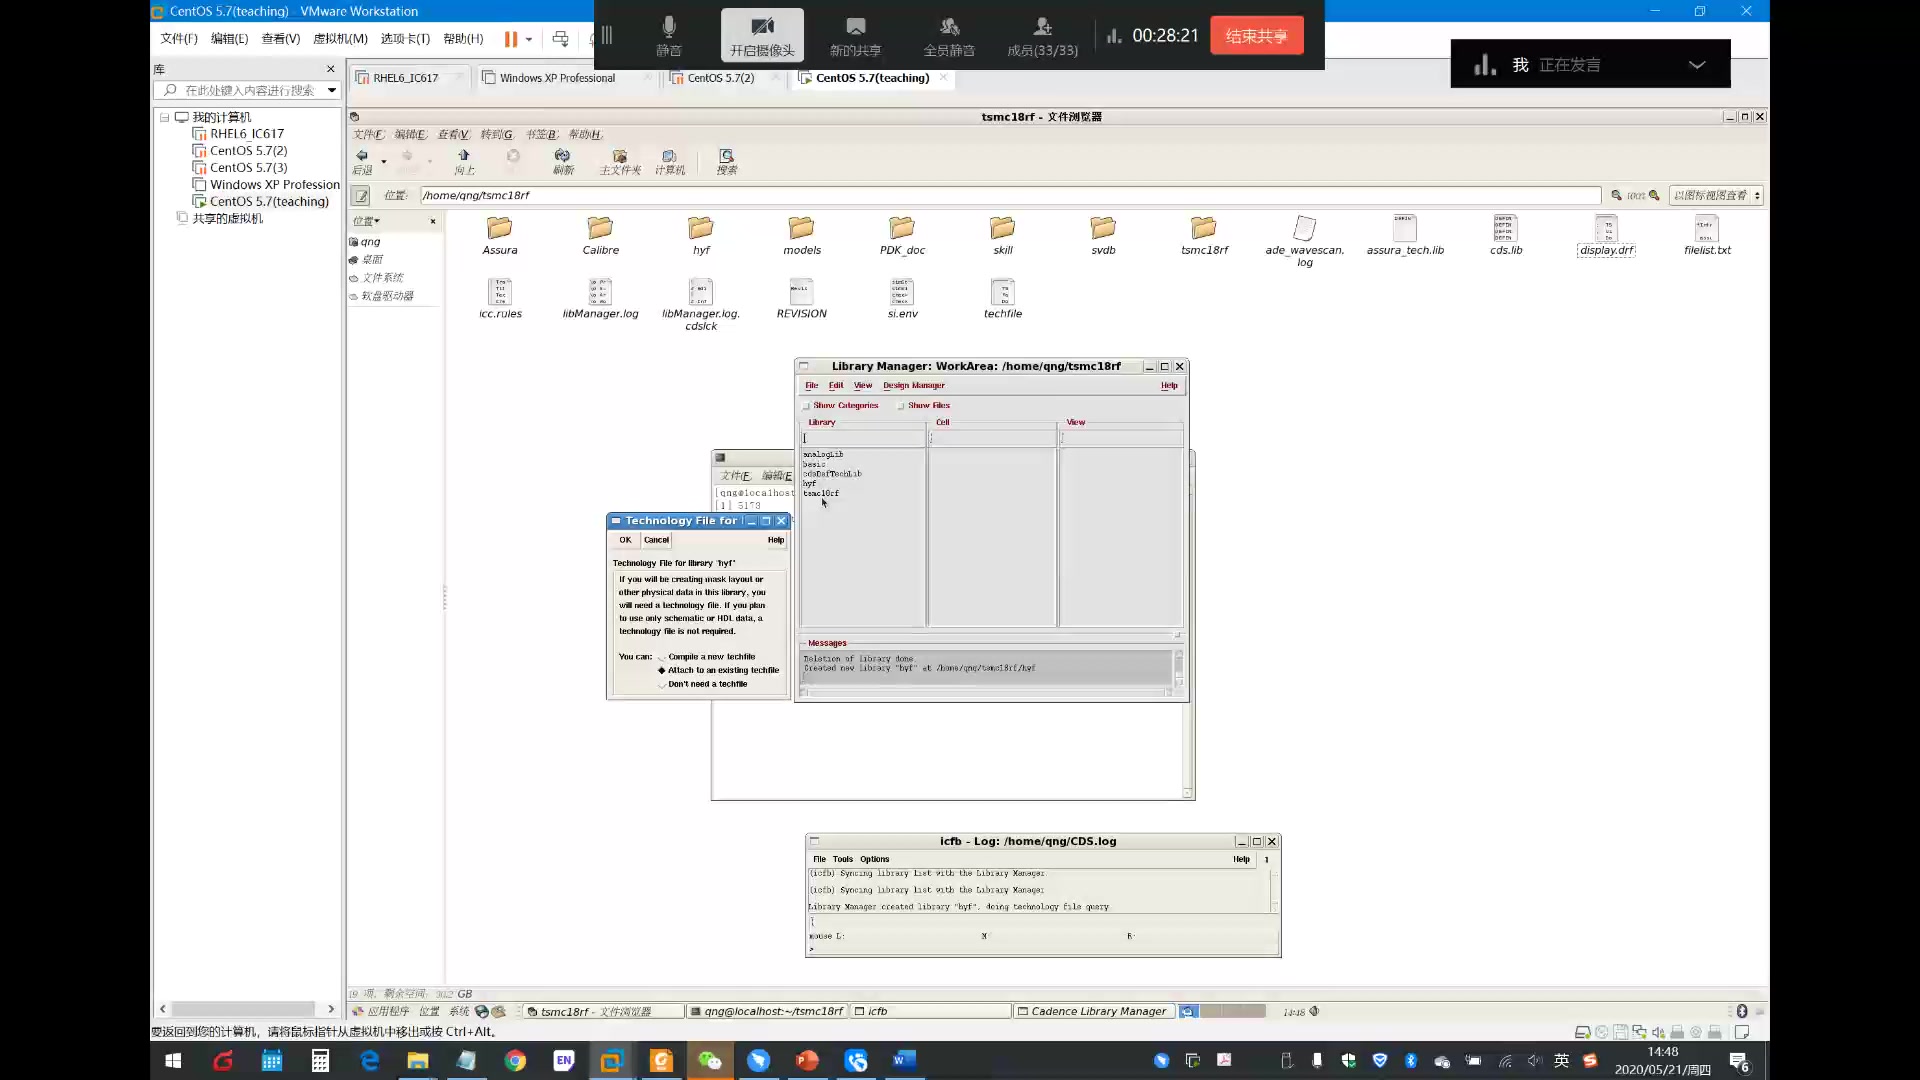Collapse the 我的计算机 tree node
1920x1080 pixels.
(x=165, y=117)
